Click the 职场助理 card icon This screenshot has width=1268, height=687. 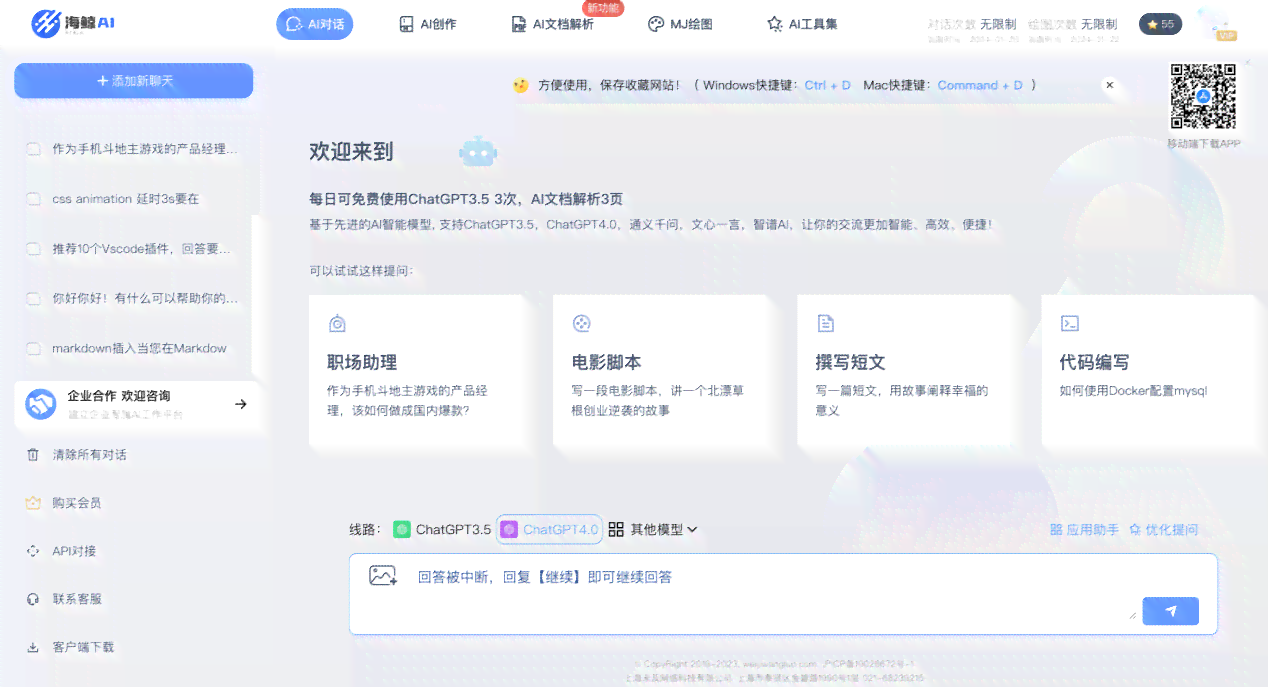pos(337,323)
